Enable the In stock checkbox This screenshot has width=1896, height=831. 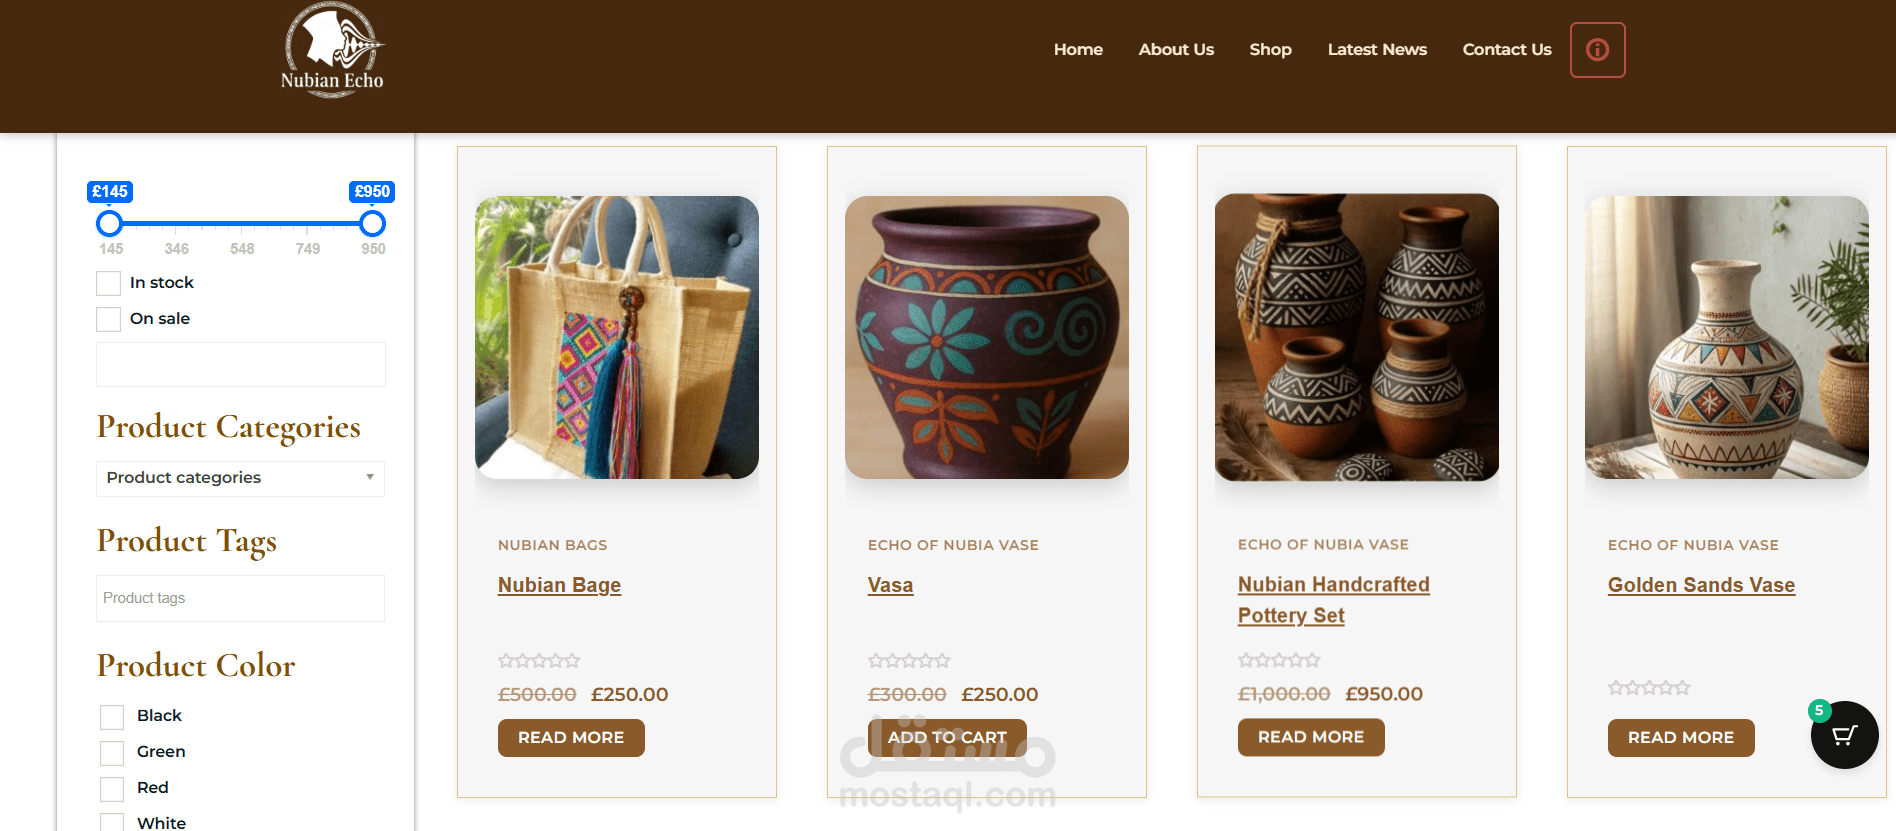point(108,283)
